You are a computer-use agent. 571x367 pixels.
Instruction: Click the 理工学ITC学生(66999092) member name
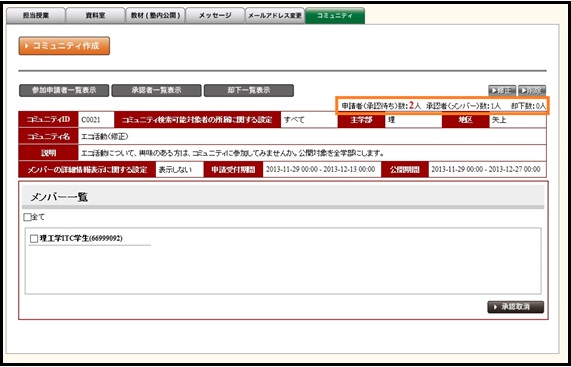[x=81, y=239]
